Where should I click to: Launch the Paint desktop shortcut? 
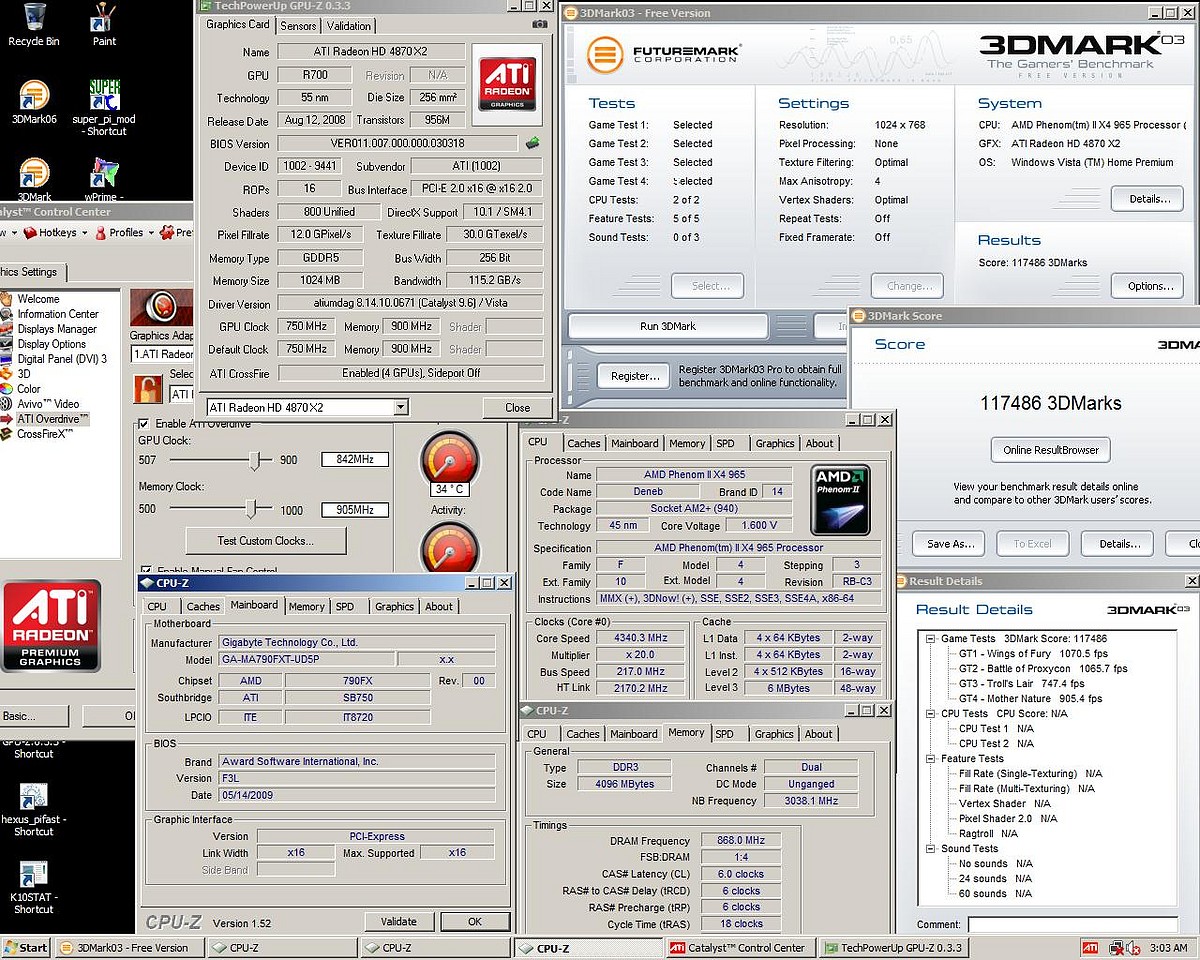tap(104, 25)
